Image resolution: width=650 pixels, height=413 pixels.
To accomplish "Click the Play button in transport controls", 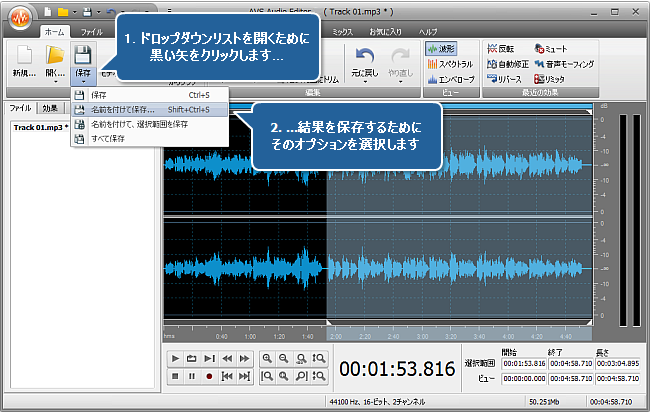I will click(176, 358).
